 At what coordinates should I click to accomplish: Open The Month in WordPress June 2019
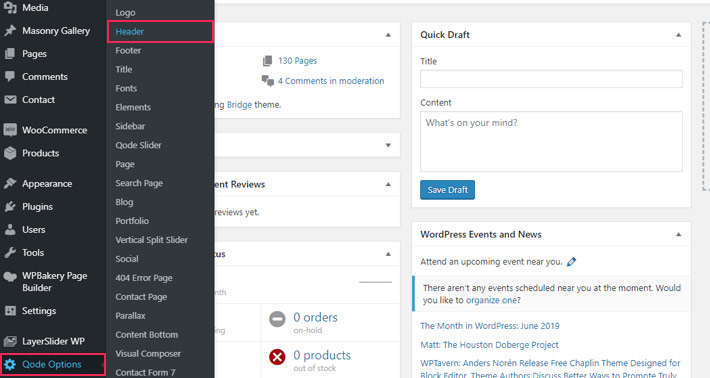pos(489,326)
